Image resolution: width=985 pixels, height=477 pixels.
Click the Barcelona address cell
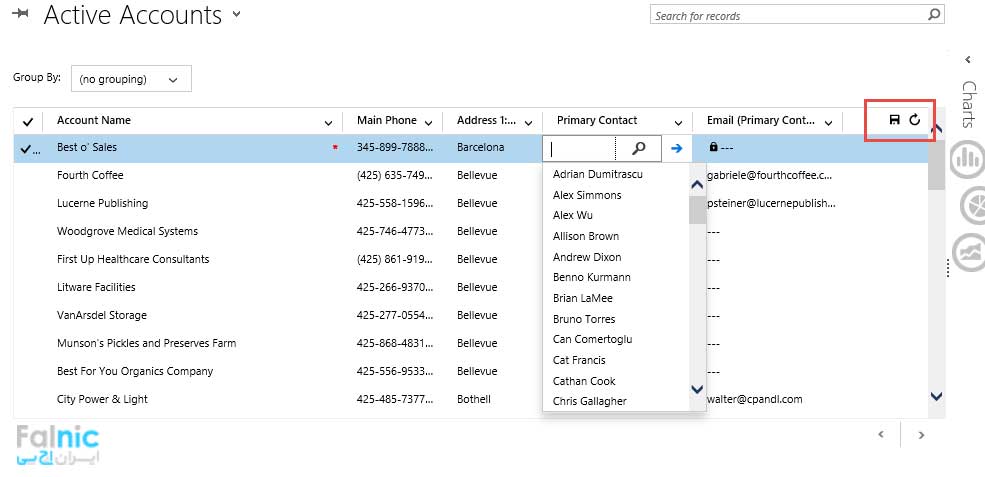coord(481,147)
